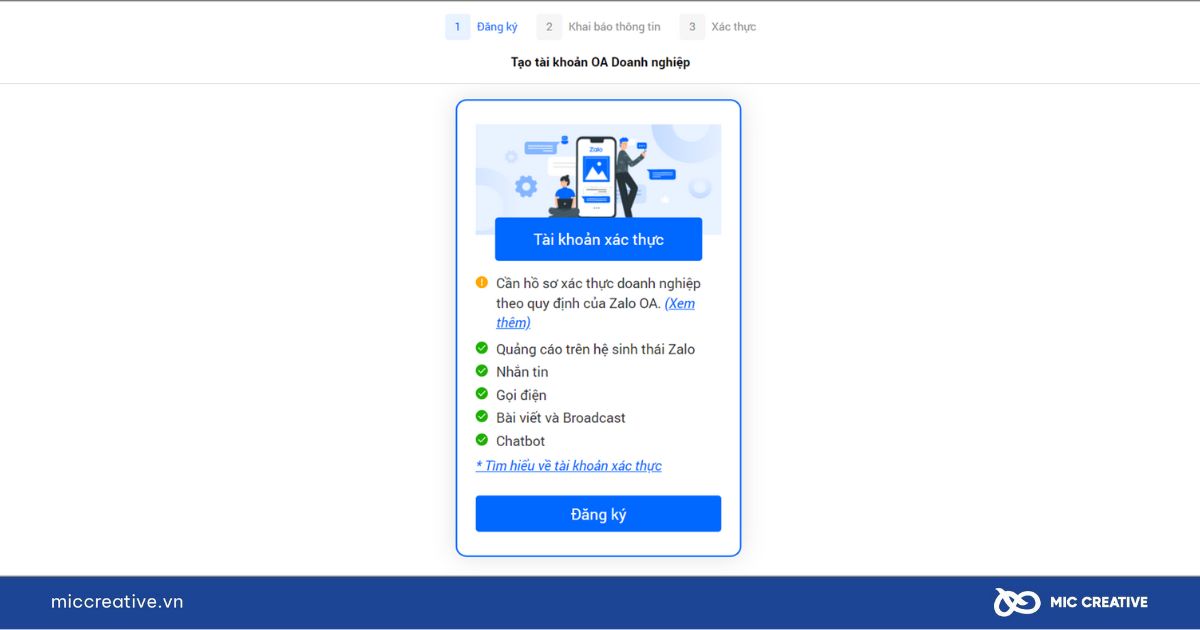Click green check beside Bài viết và Broadcast

tap(482, 416)
